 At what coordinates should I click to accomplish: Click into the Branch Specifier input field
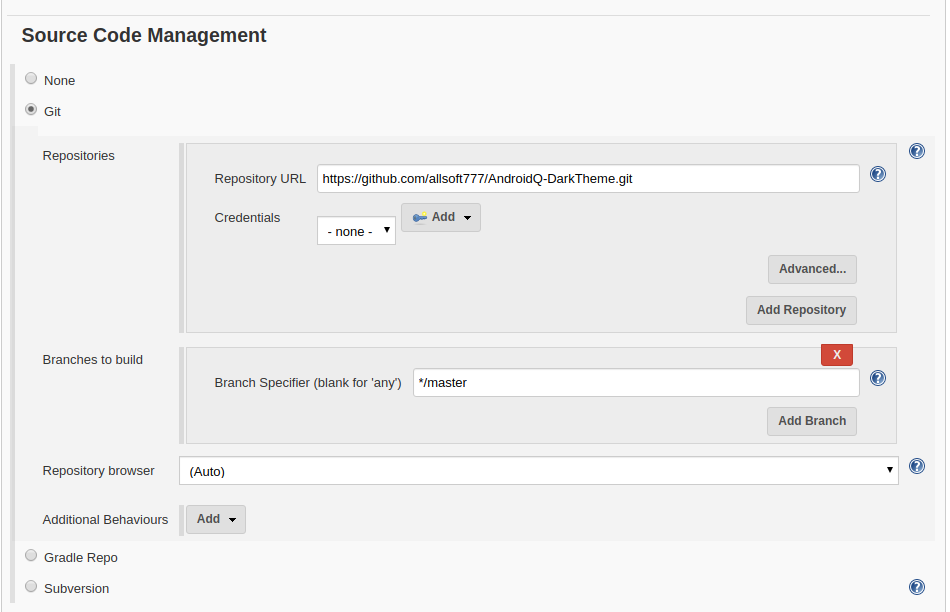click(636, 383)
